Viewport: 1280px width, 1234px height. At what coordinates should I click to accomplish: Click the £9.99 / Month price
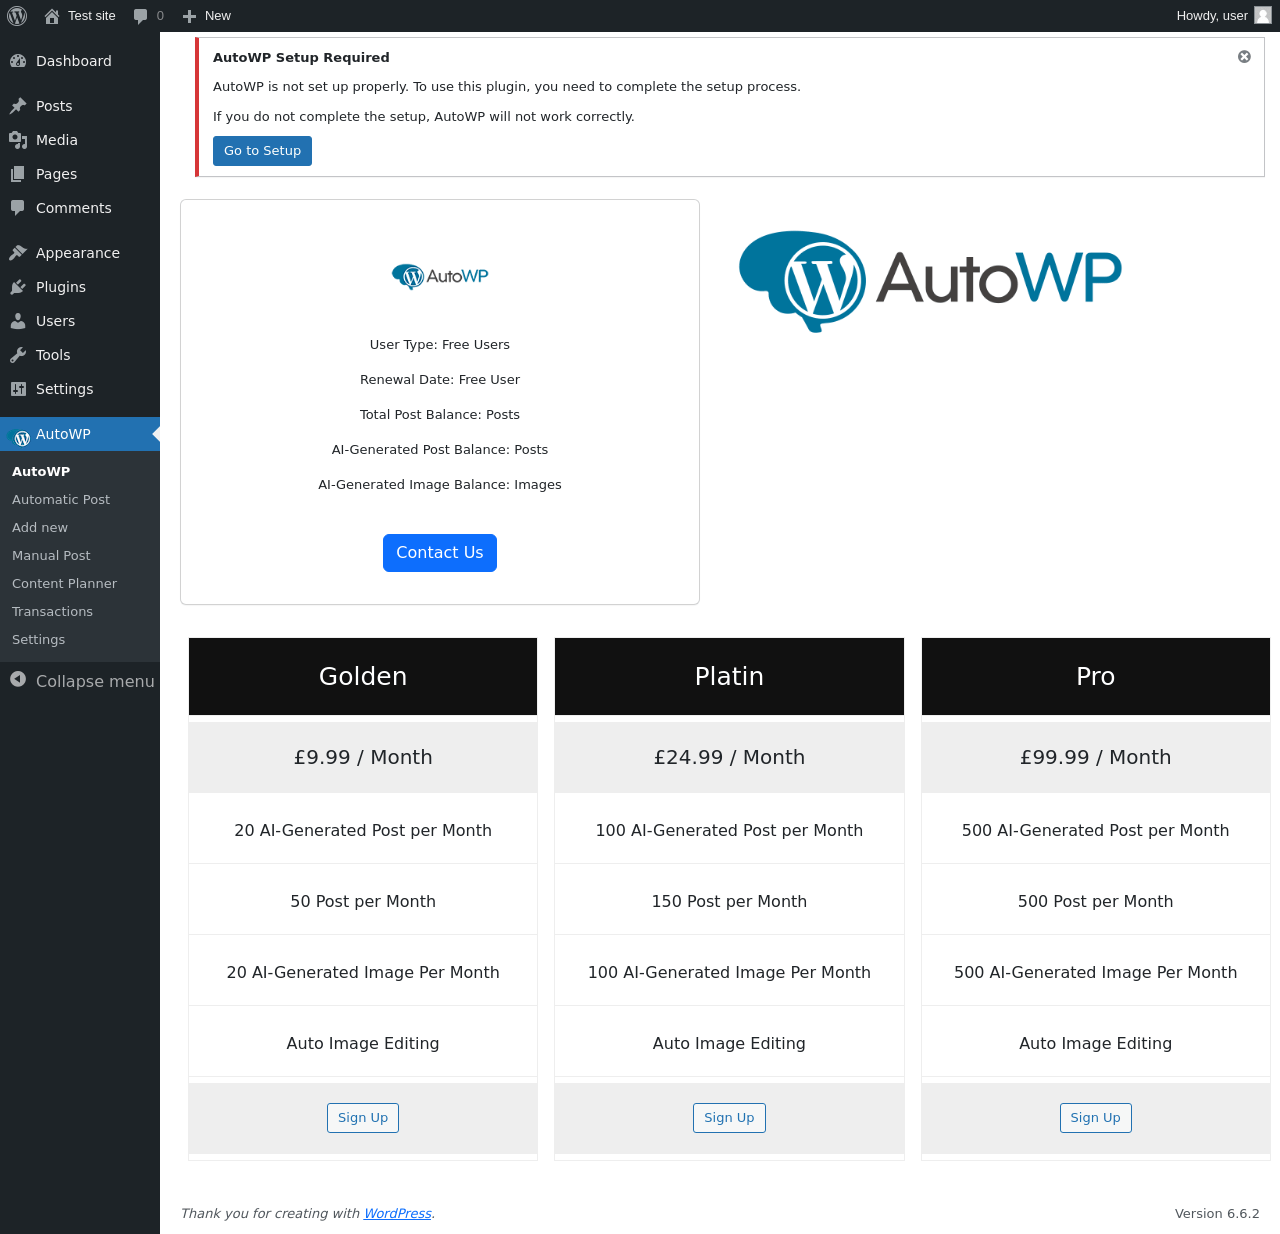click(363, 758)
